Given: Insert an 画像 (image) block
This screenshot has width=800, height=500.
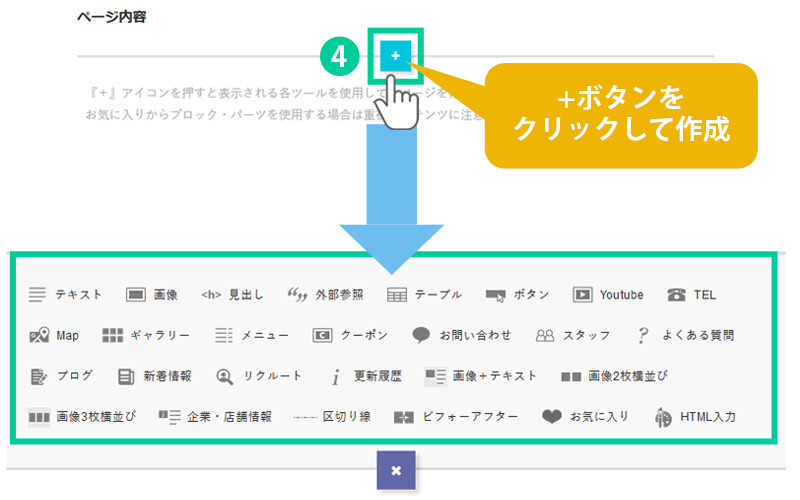Looking at the screenshot, I should 152,295.
